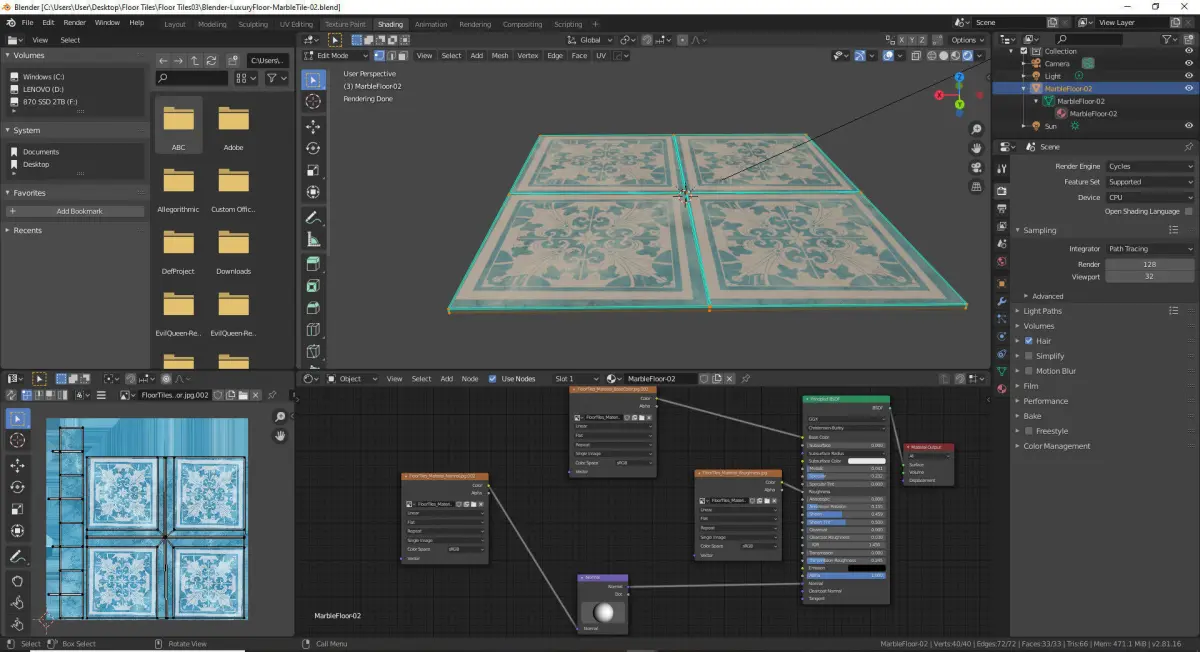Open the node editor Add menu
This screenshot has width=1200, height=652.
click(x=446, y=379)
